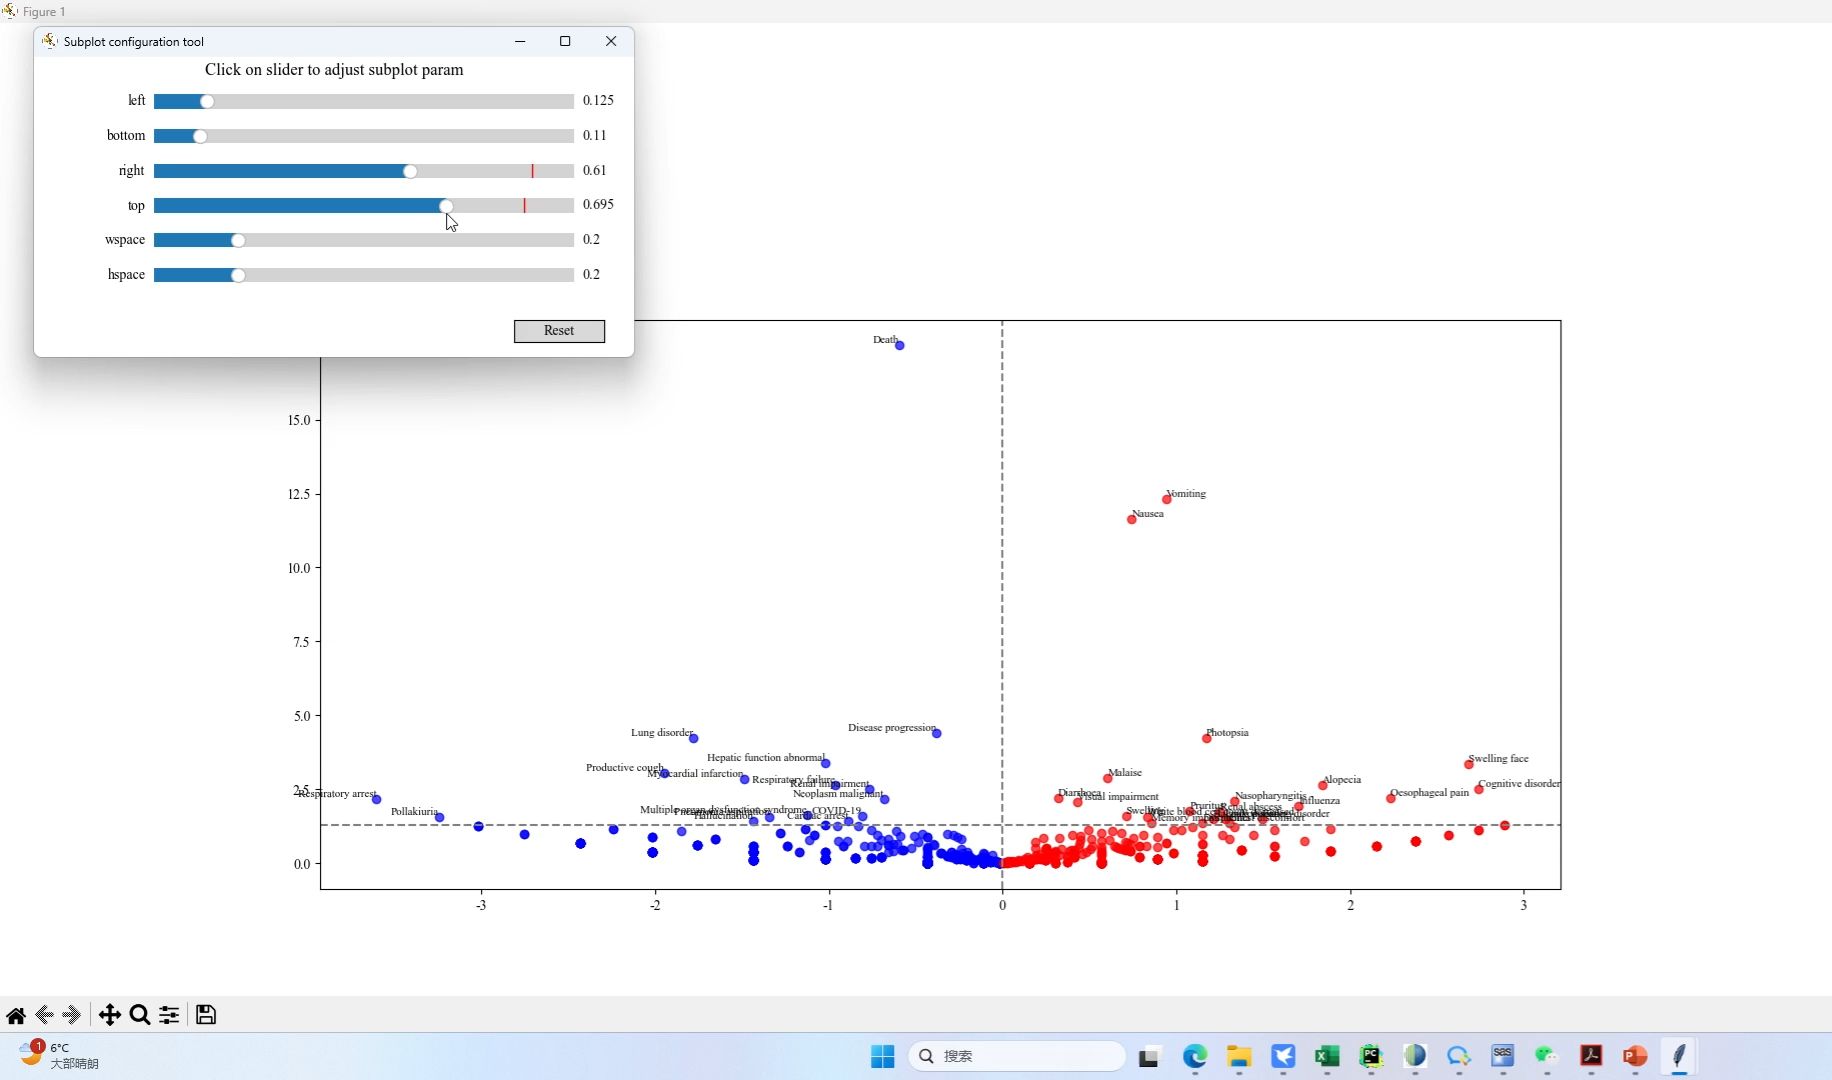The height and width of the screenshot is (1080, 1832).
Task: Switch to SAS on taskbar
Action: coord(1503,1056)
